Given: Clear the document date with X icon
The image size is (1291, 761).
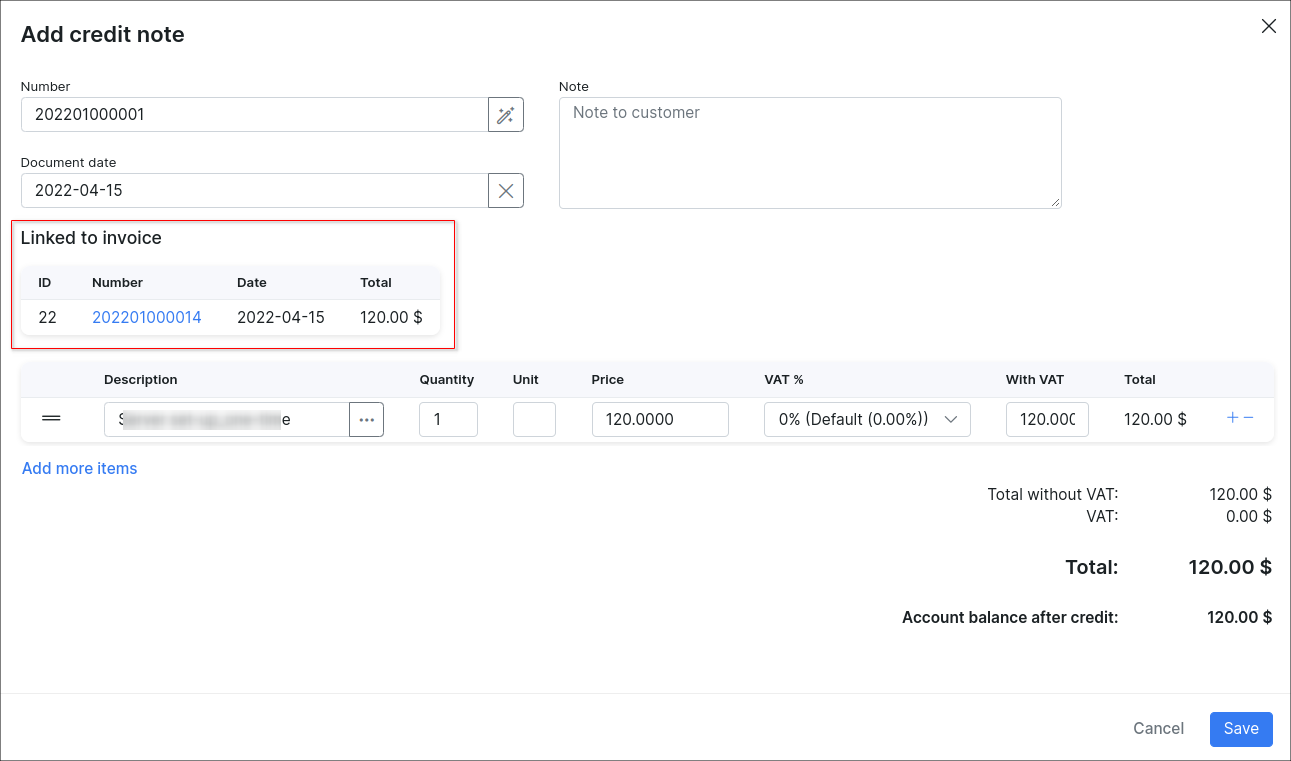Looking at the screenshot, I should (506, 191).
